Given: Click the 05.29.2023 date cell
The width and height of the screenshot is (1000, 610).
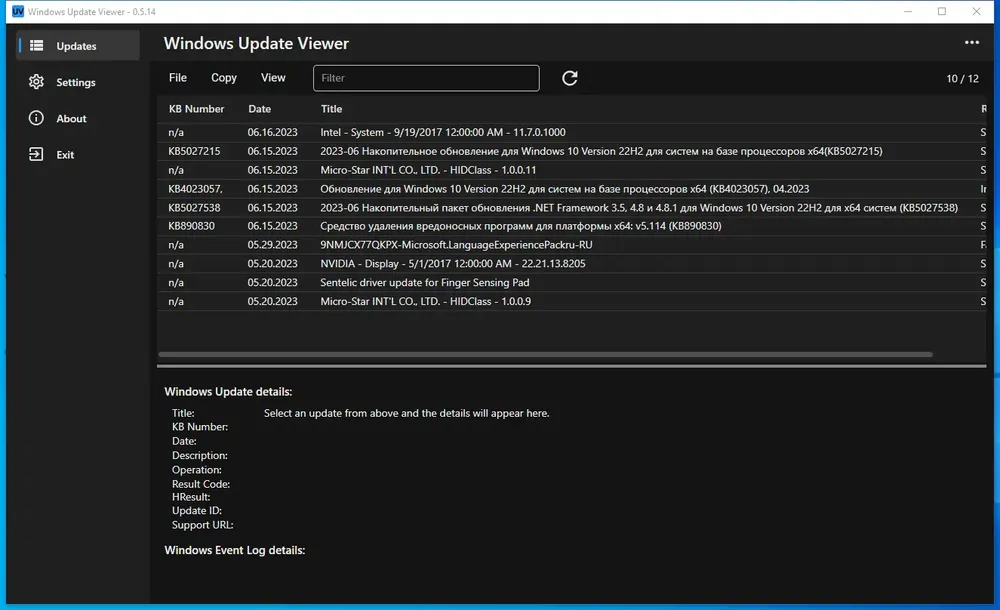Looking at the screenshot, I should pos(272,245).
